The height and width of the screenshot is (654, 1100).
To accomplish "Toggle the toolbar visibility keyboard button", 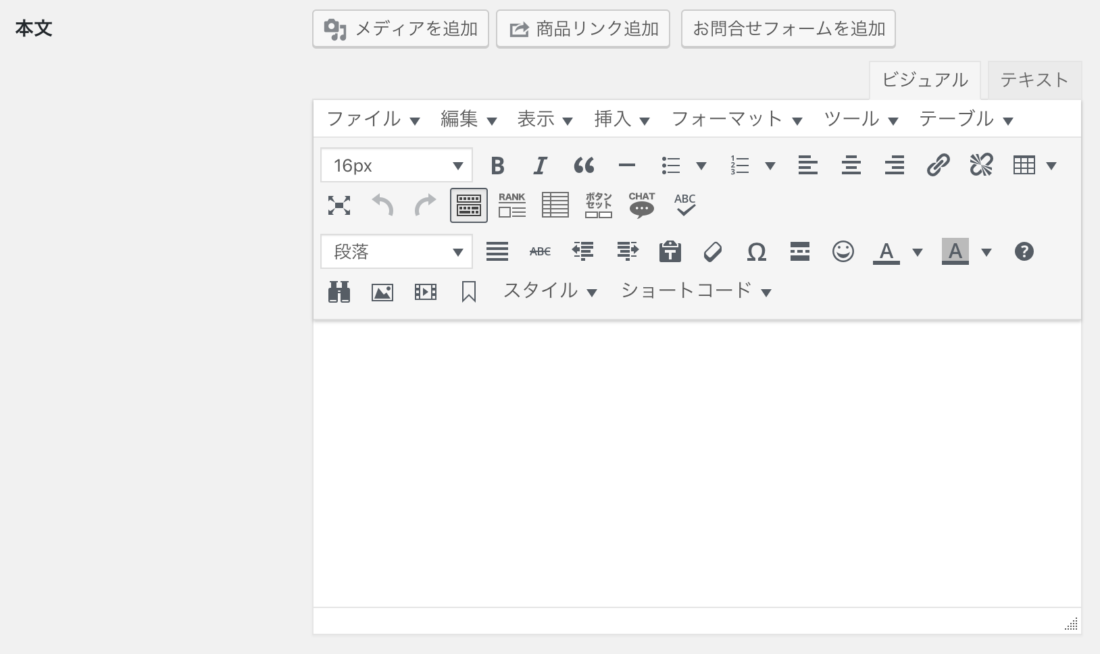I will coord(469,205).
